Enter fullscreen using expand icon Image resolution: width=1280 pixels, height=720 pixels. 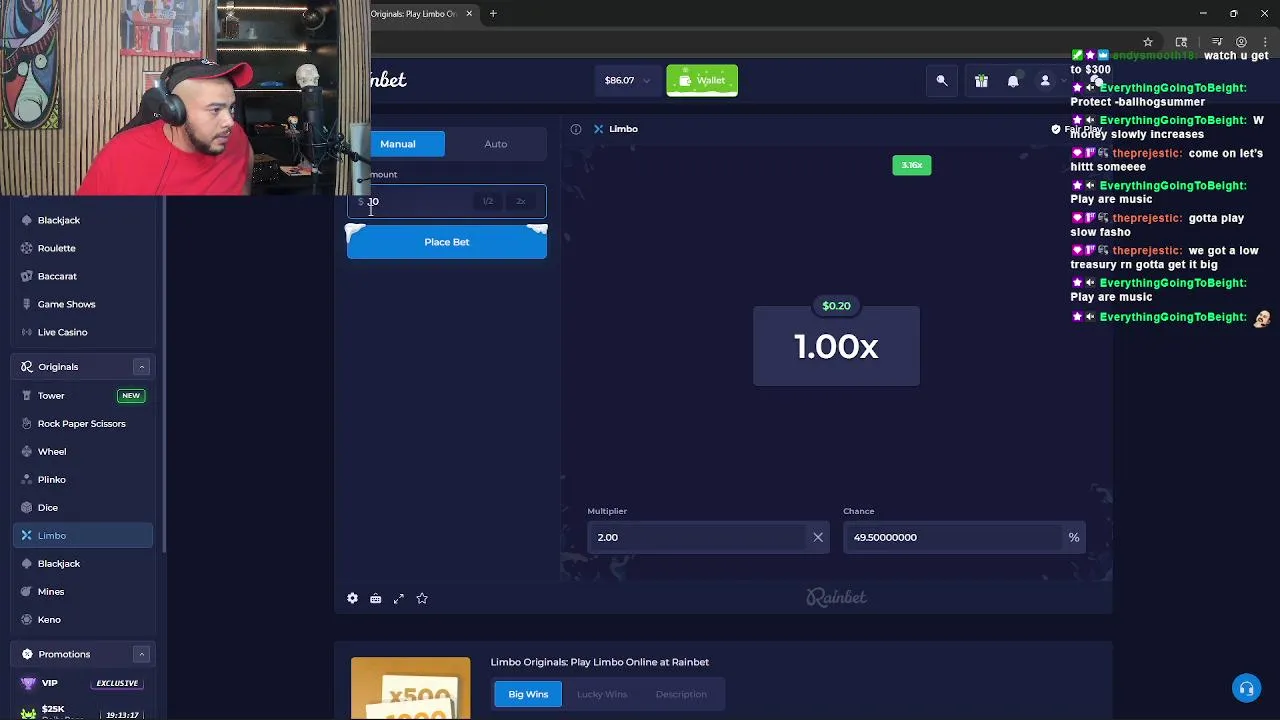point(399,598)
